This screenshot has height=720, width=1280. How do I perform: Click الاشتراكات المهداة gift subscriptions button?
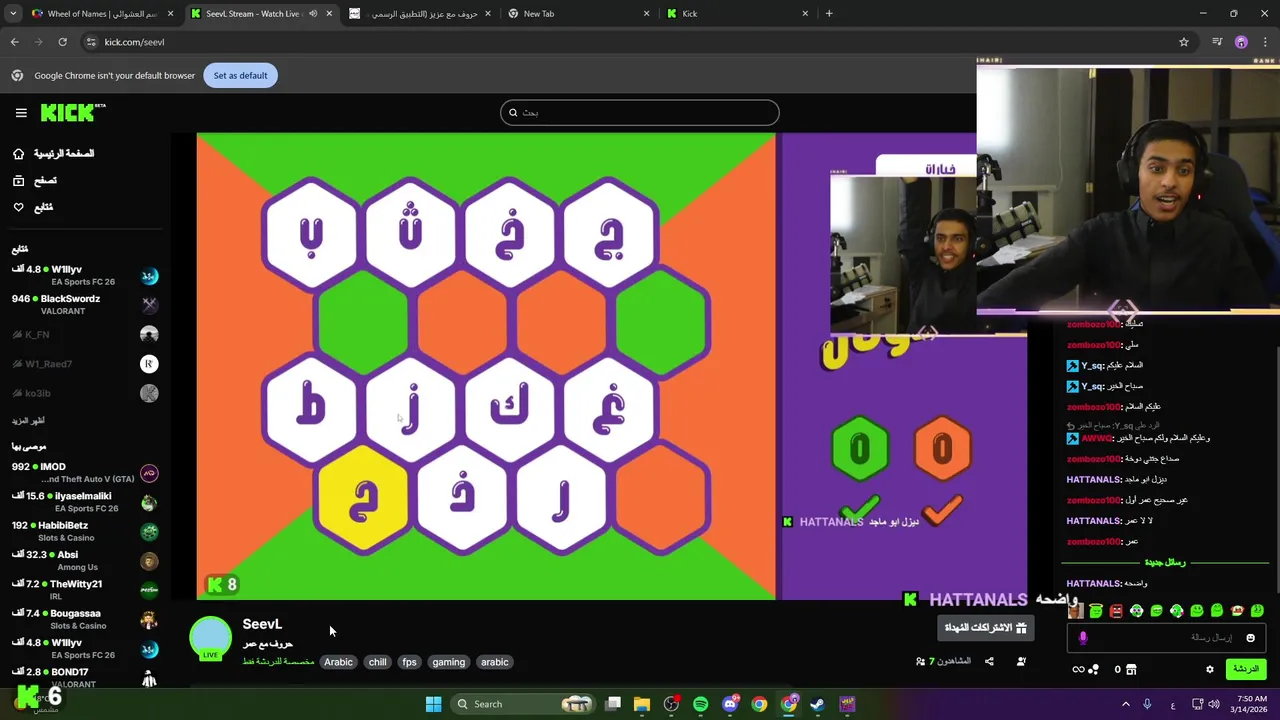[985, 628]
